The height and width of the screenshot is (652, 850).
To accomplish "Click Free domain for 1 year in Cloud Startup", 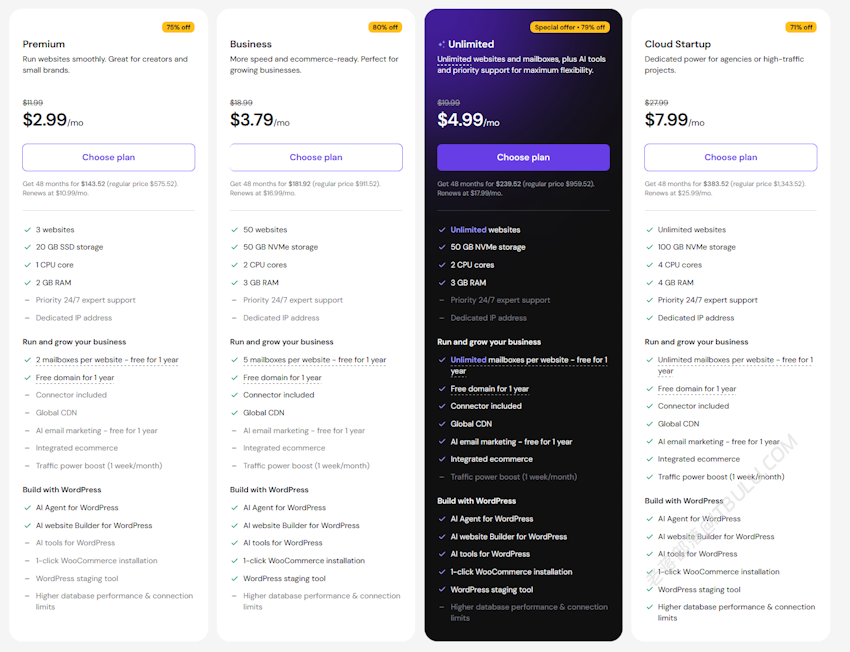I will (x=697, y=389).
